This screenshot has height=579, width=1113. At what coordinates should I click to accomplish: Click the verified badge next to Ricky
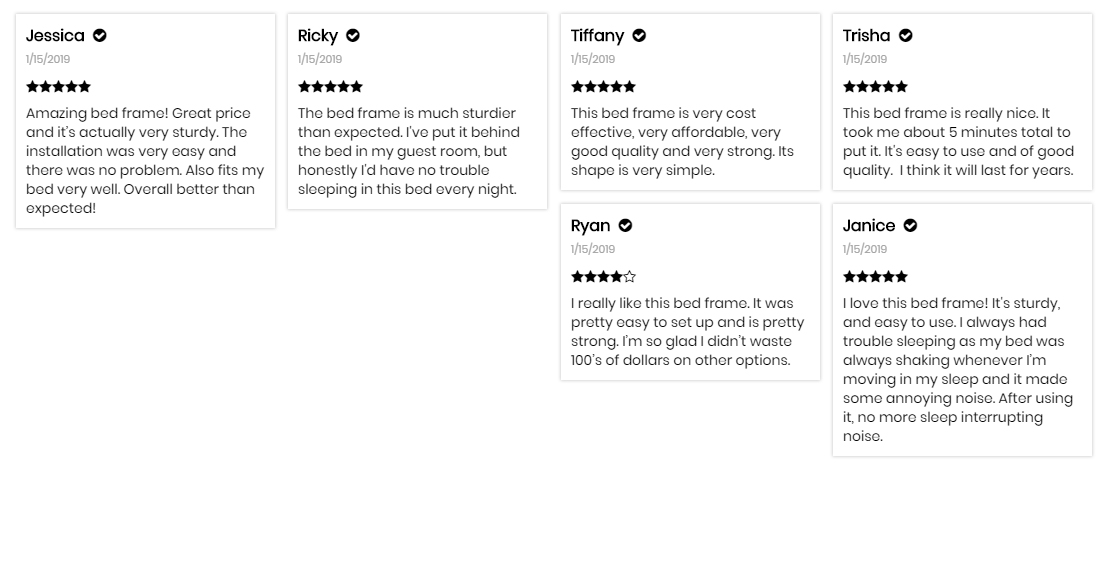tap(353, 36)
